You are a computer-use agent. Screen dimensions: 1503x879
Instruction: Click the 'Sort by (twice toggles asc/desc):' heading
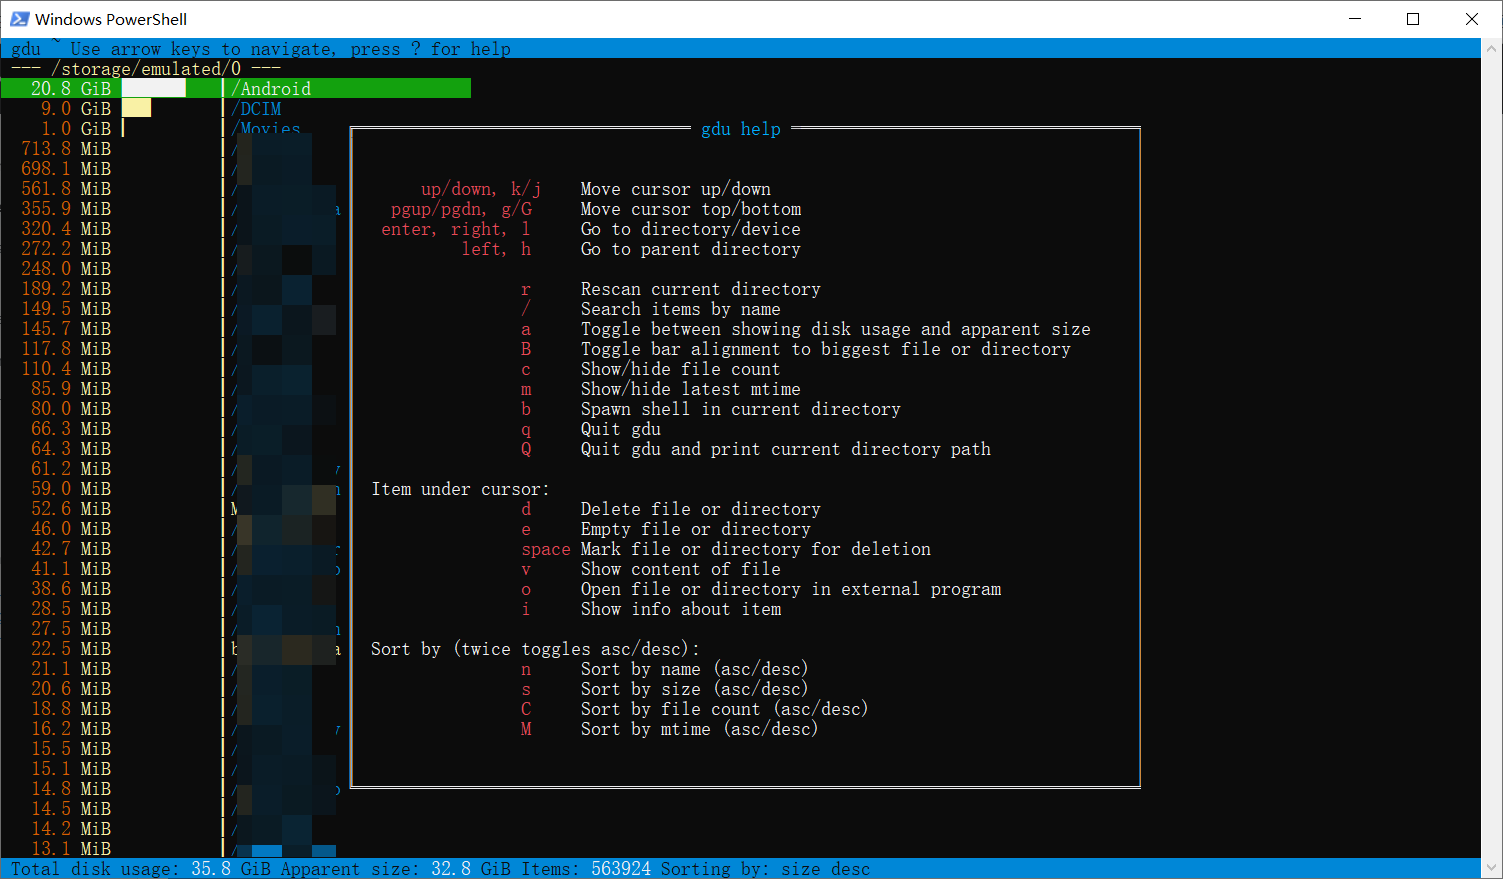tap(535, 649)
